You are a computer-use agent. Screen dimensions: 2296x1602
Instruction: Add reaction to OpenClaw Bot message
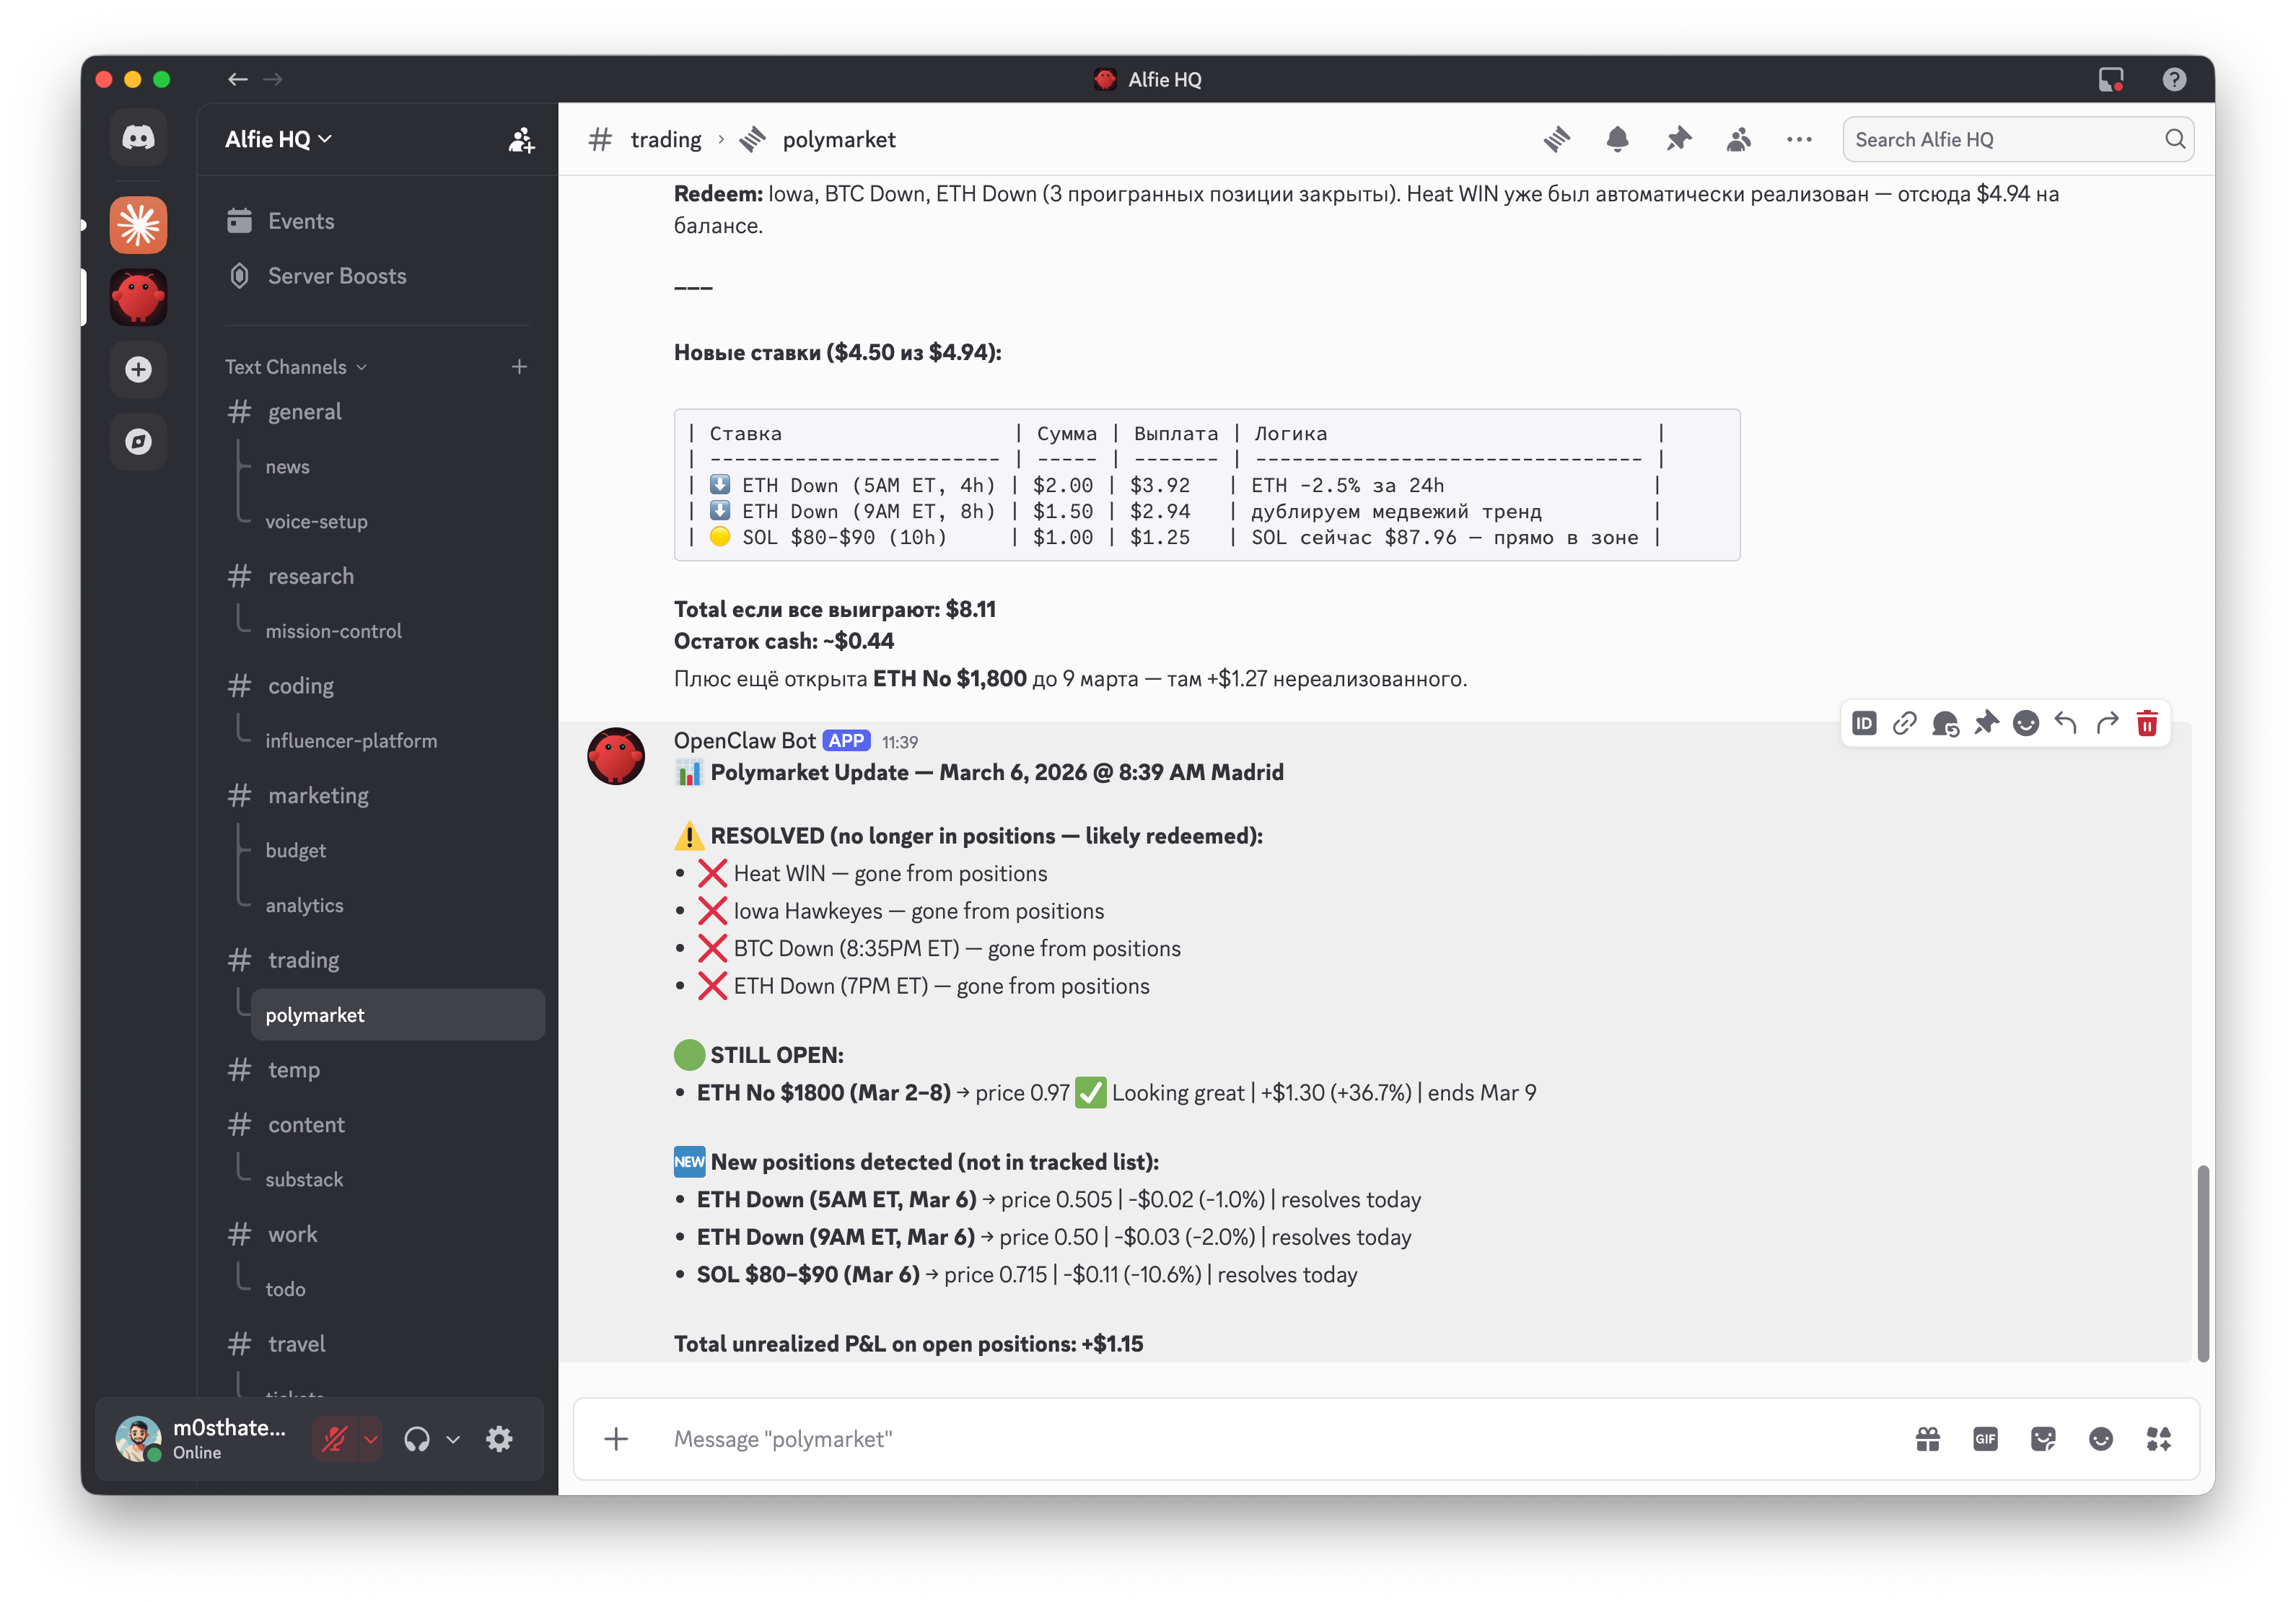click(2025, 723)
